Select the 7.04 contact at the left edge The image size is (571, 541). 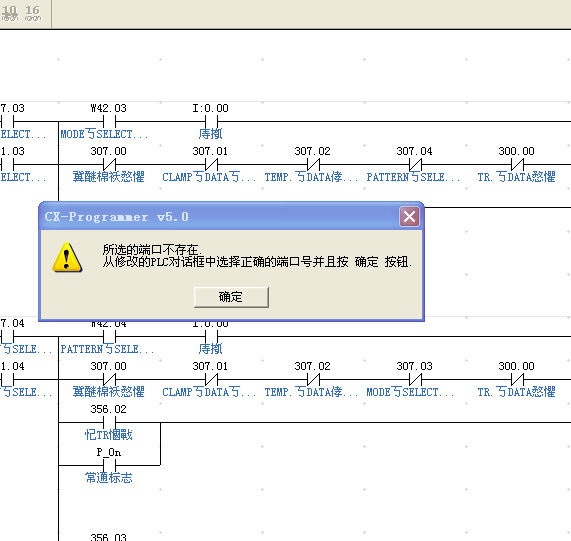(7, 336)
